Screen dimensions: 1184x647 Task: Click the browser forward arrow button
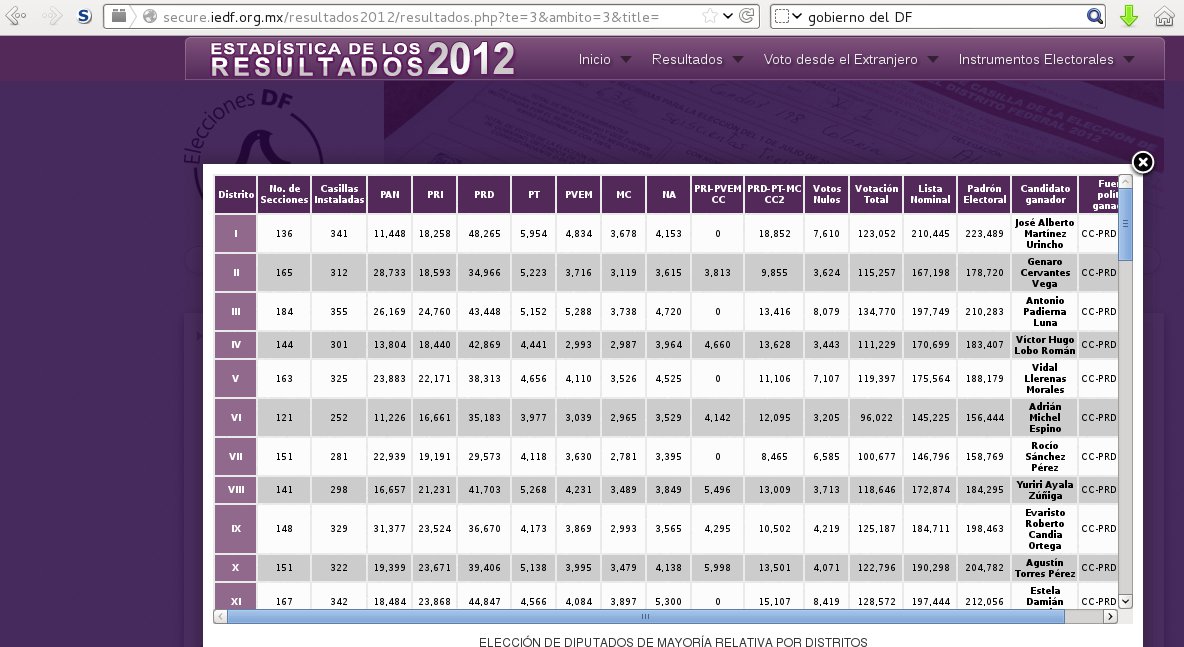coord(52,16)
